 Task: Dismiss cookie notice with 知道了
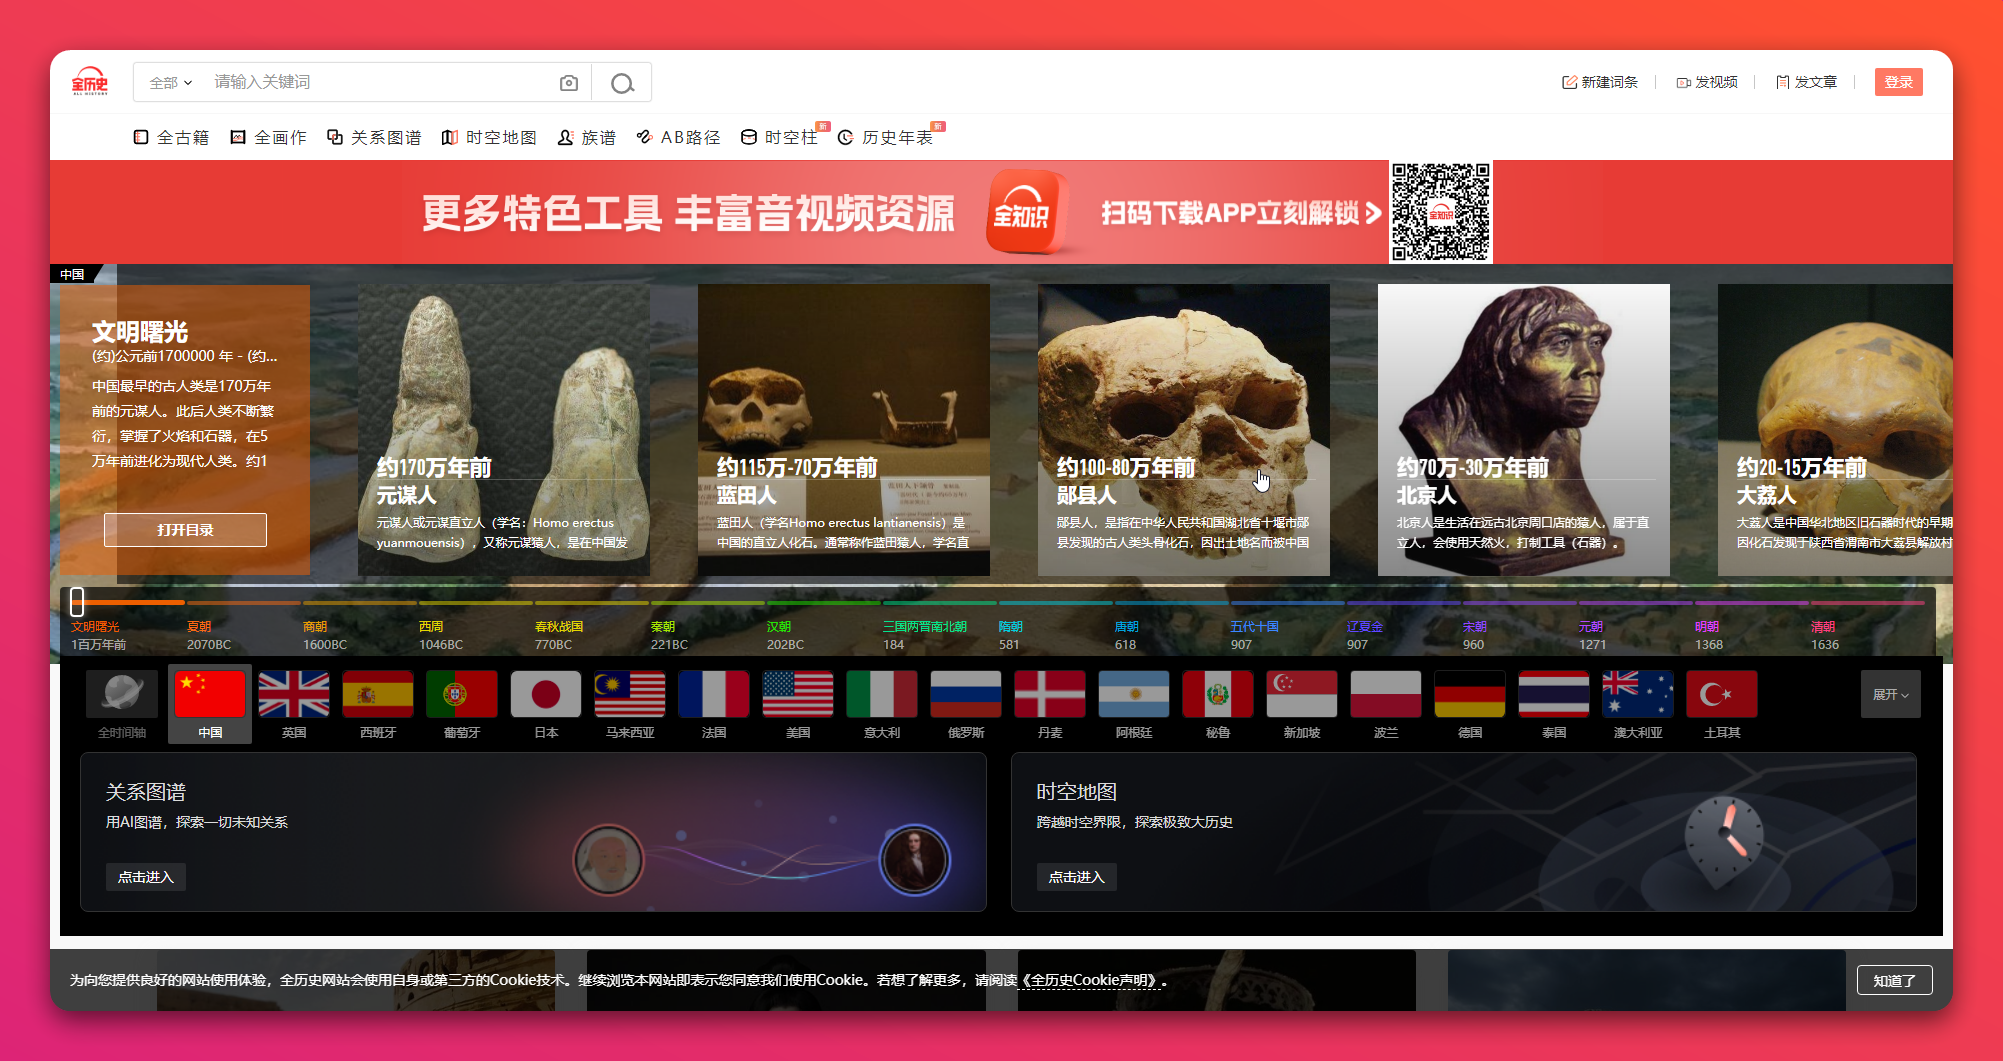(x=1894, y=980)
